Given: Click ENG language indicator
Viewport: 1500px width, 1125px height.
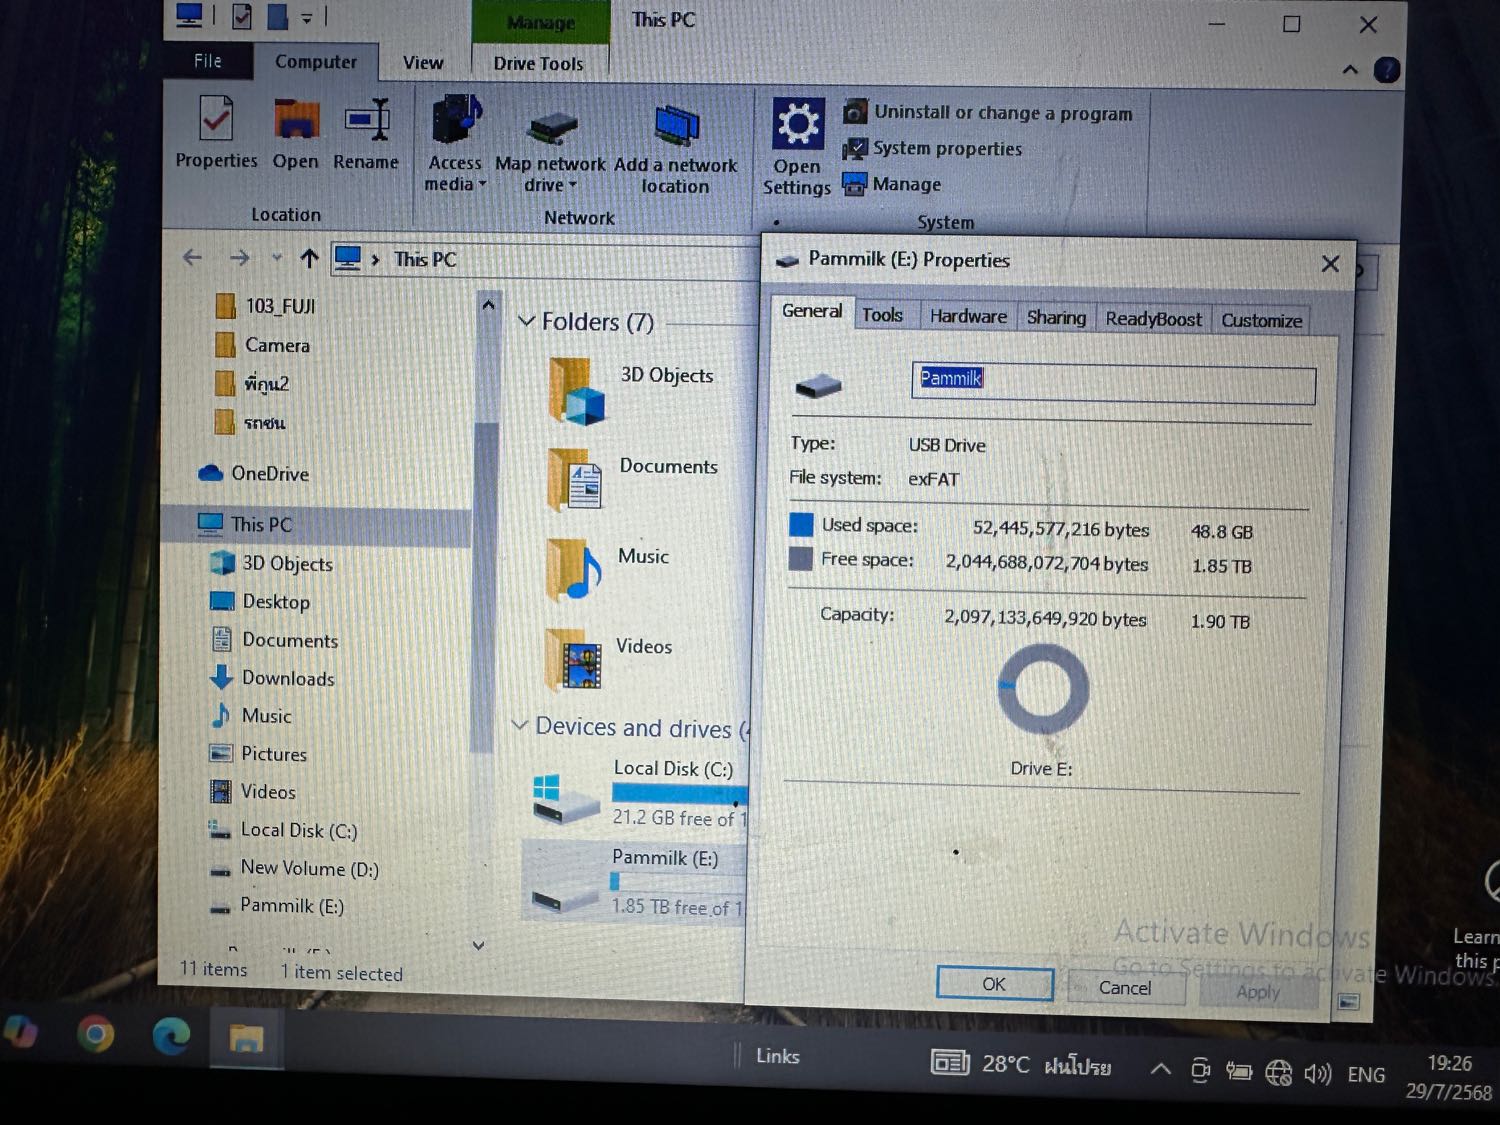Looking at the screenshot, I should tap(1366, 1075).
